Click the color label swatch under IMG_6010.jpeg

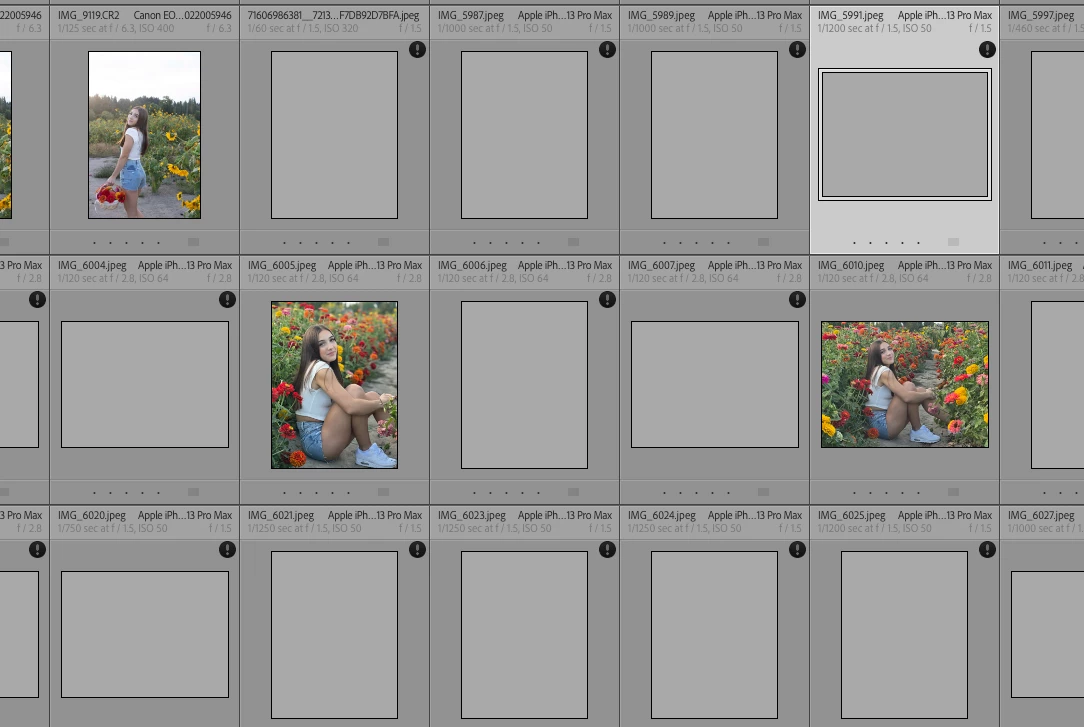pyautogui.click(x=954, y=492)
